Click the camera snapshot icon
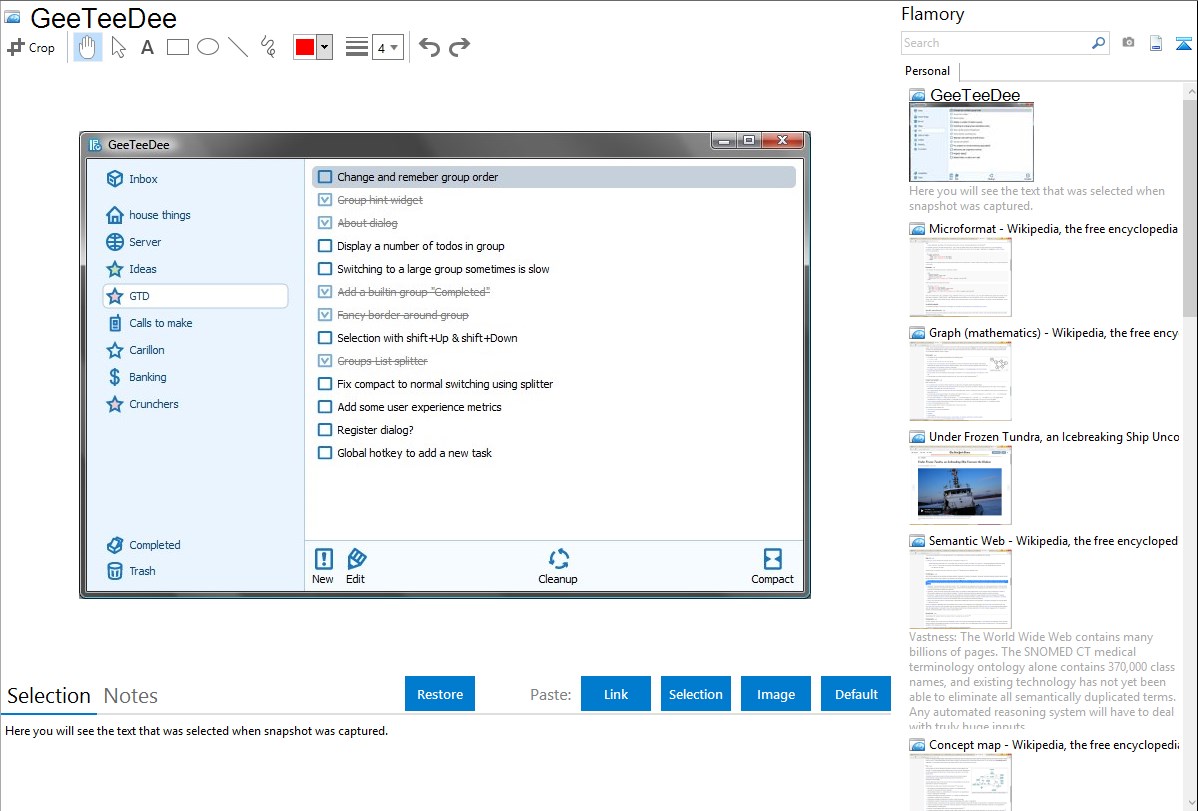This screenshot has width=1198, height=811. point(1128,43)
